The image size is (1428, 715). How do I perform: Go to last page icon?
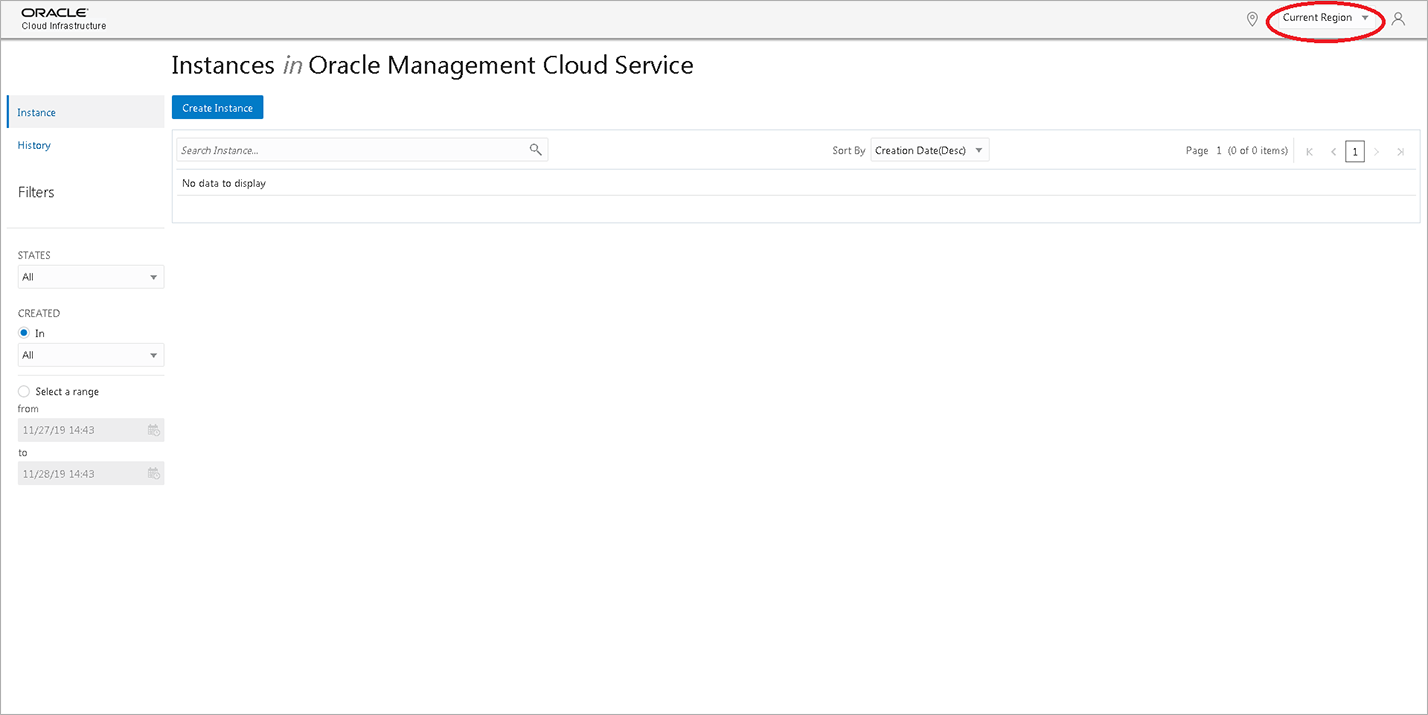pyautogui.click(x=1400, y=152)
